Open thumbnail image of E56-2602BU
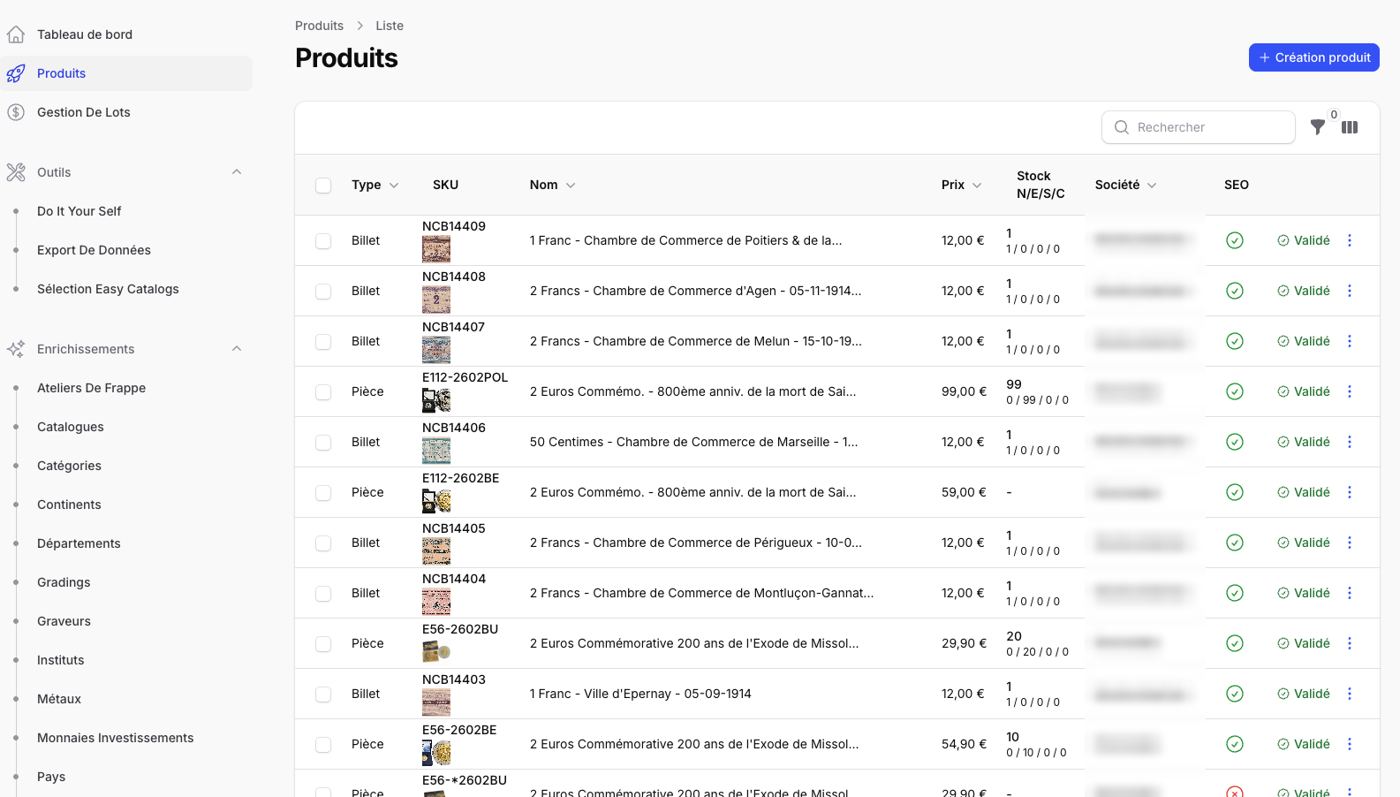Screen dimensions: 1400x797 pyautogui.click(x=436, y=651)
